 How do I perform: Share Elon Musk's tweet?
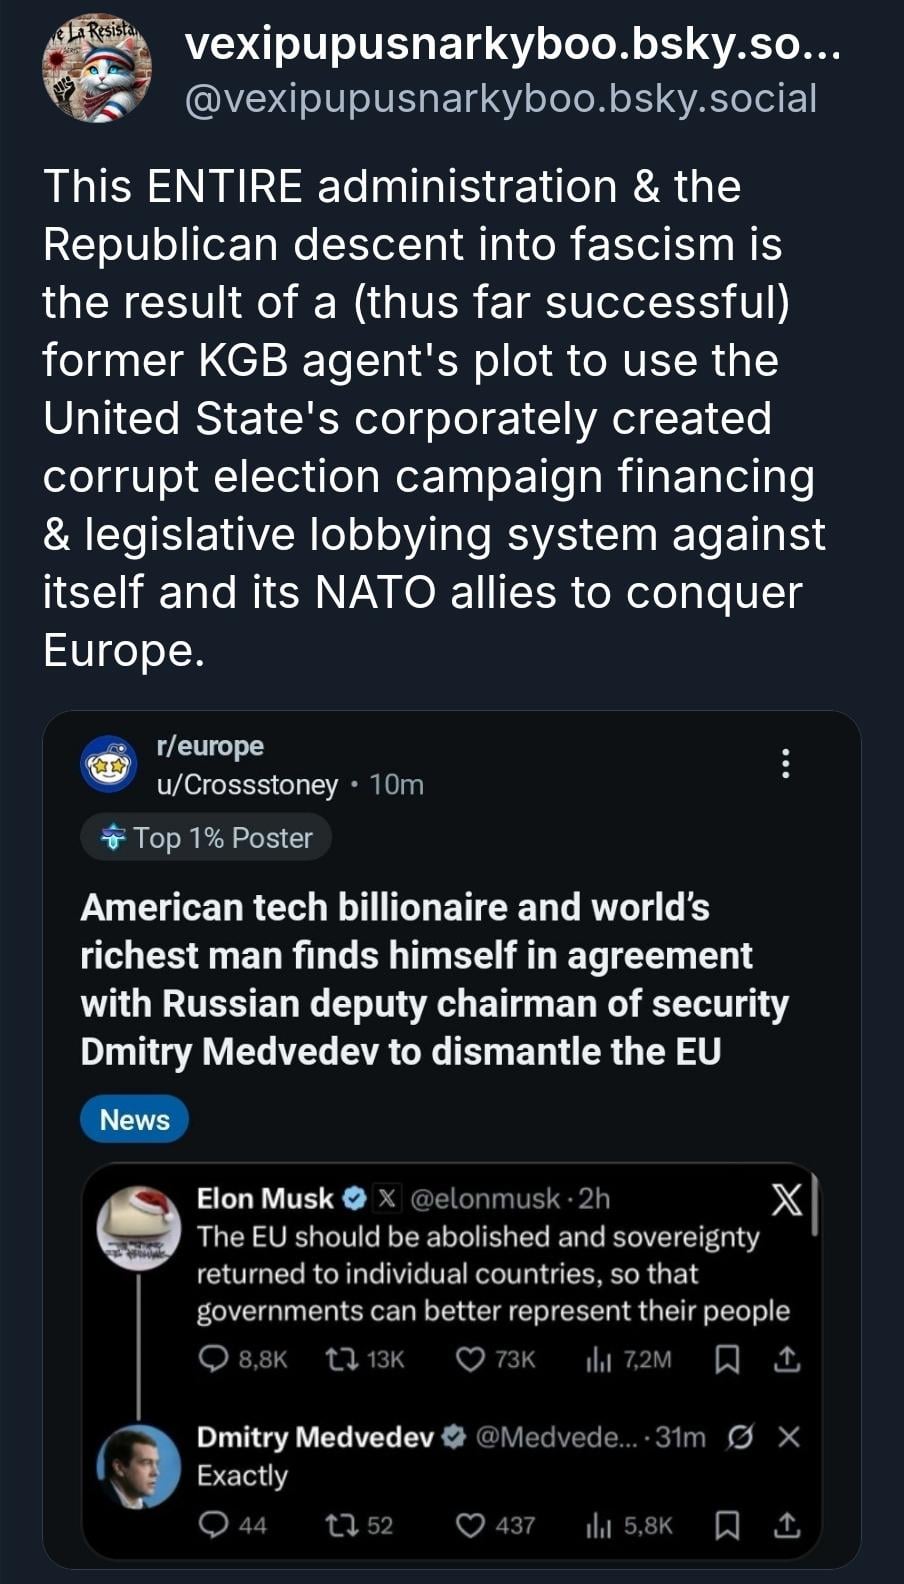[x=788, y=1359]
